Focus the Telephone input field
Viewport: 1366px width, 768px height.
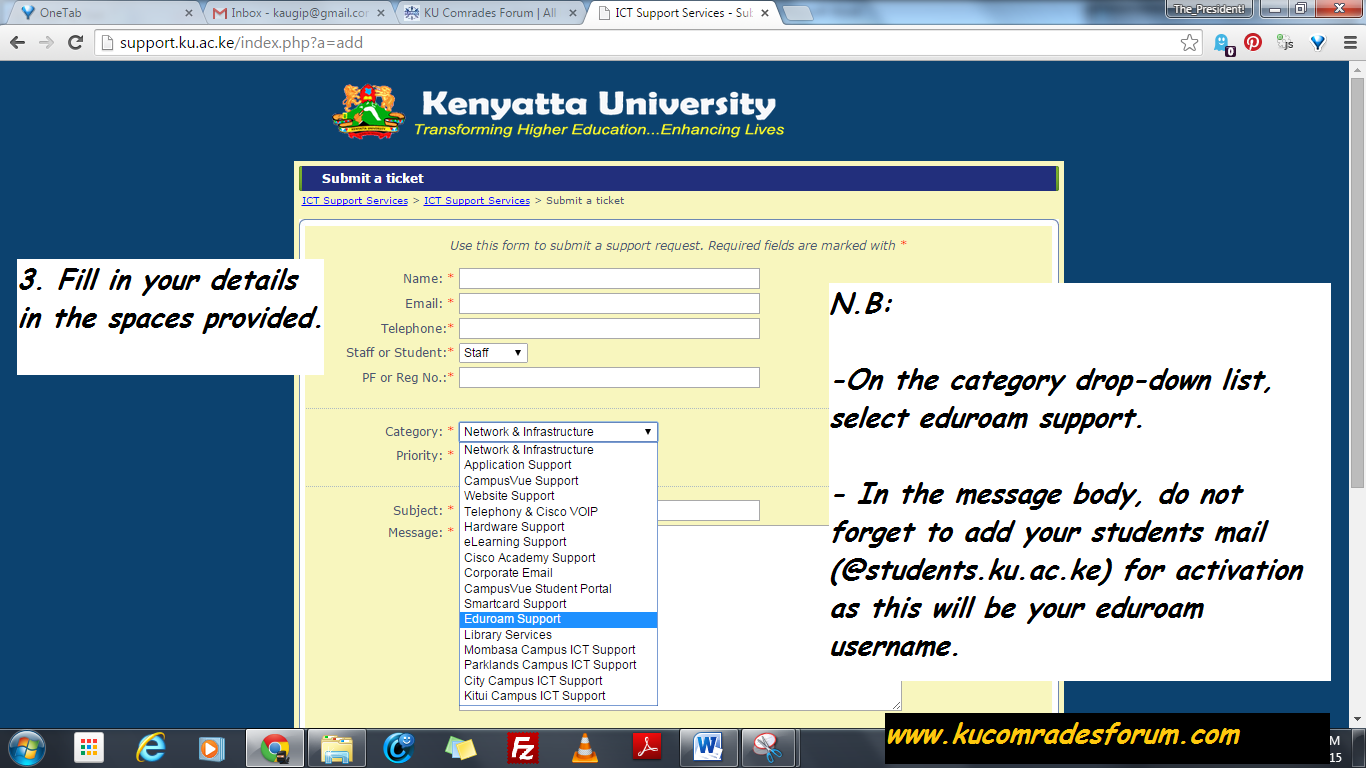pos(609,329)
